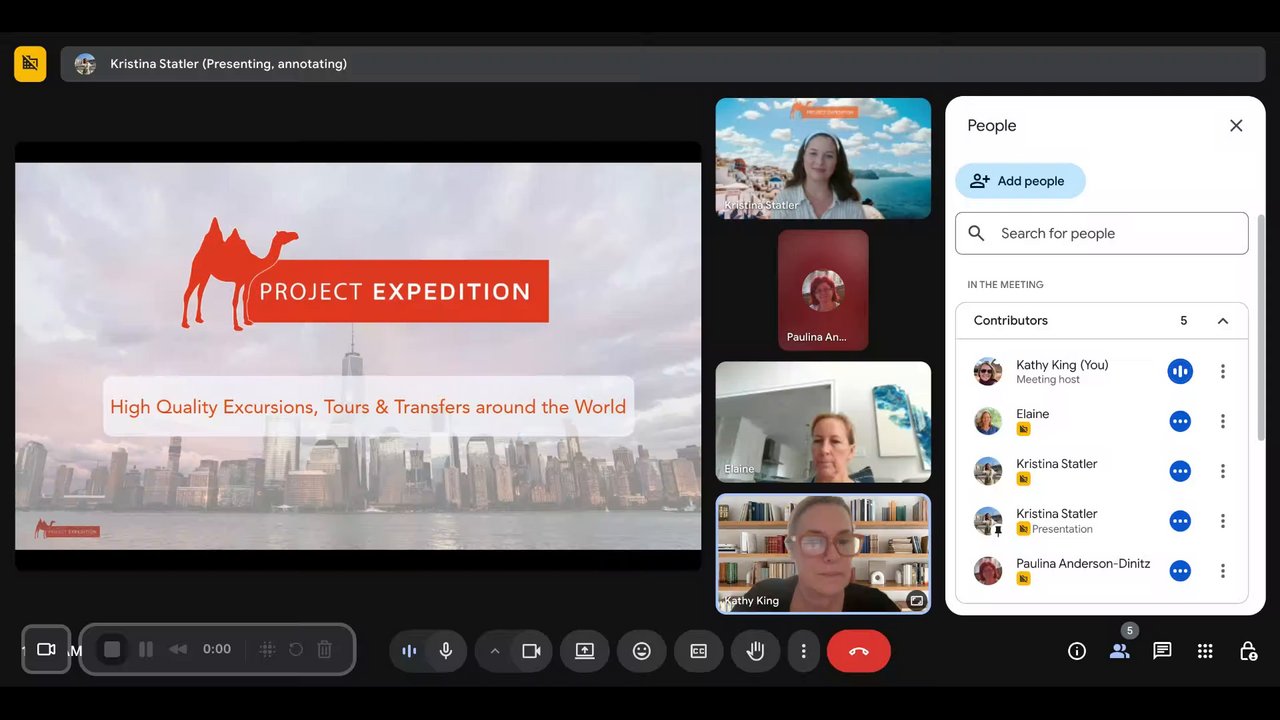Open more actions for Elaine
1280x720 pixels.
1222,421
